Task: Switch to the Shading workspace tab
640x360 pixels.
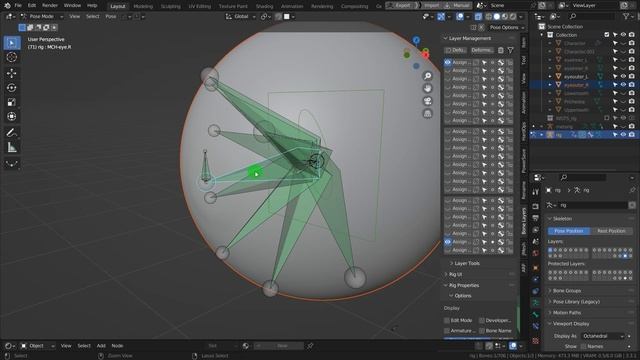Action: coord(264,6)
